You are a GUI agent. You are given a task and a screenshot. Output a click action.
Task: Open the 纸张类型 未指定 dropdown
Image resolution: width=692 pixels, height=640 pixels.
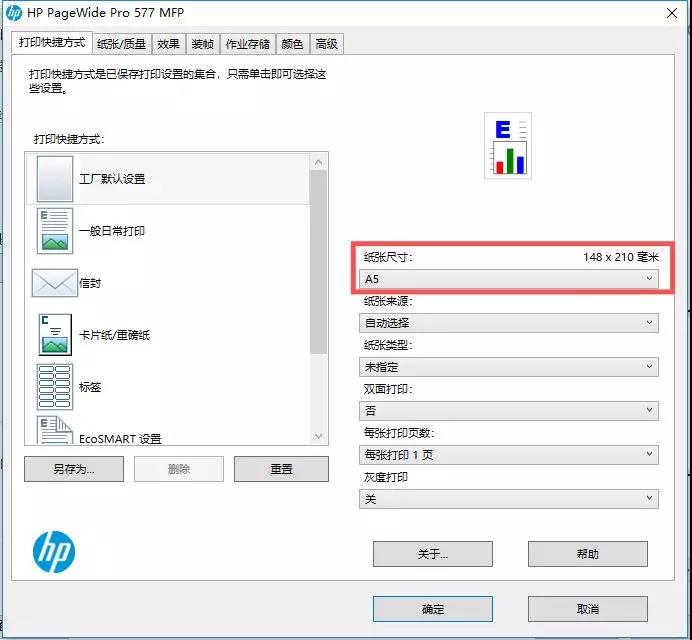[509, 367]
